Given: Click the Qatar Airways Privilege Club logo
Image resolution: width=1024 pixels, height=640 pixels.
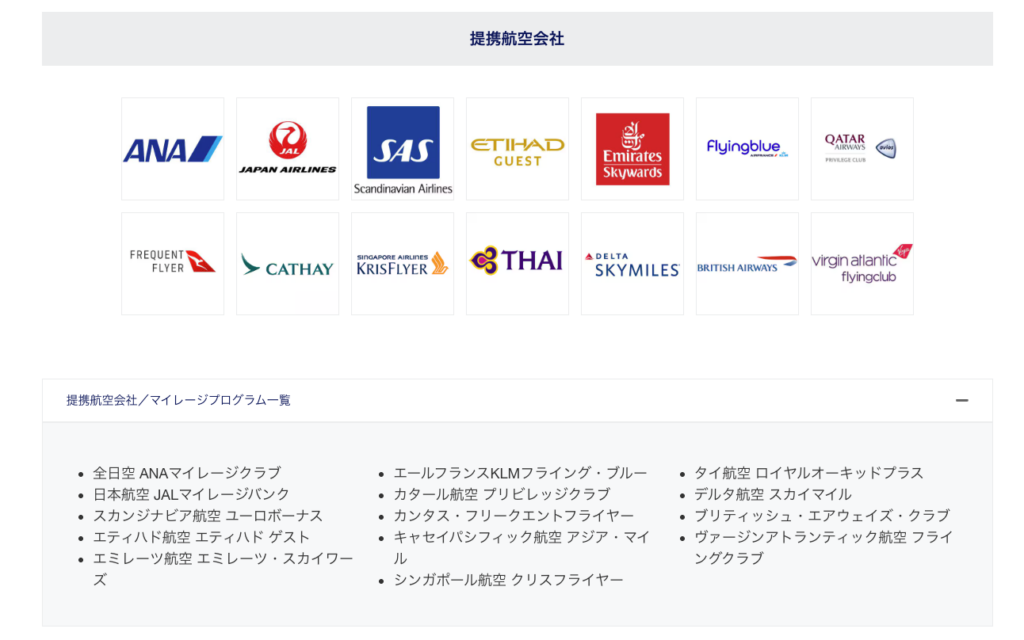Looking at the screenshot, I should [861, 149].
